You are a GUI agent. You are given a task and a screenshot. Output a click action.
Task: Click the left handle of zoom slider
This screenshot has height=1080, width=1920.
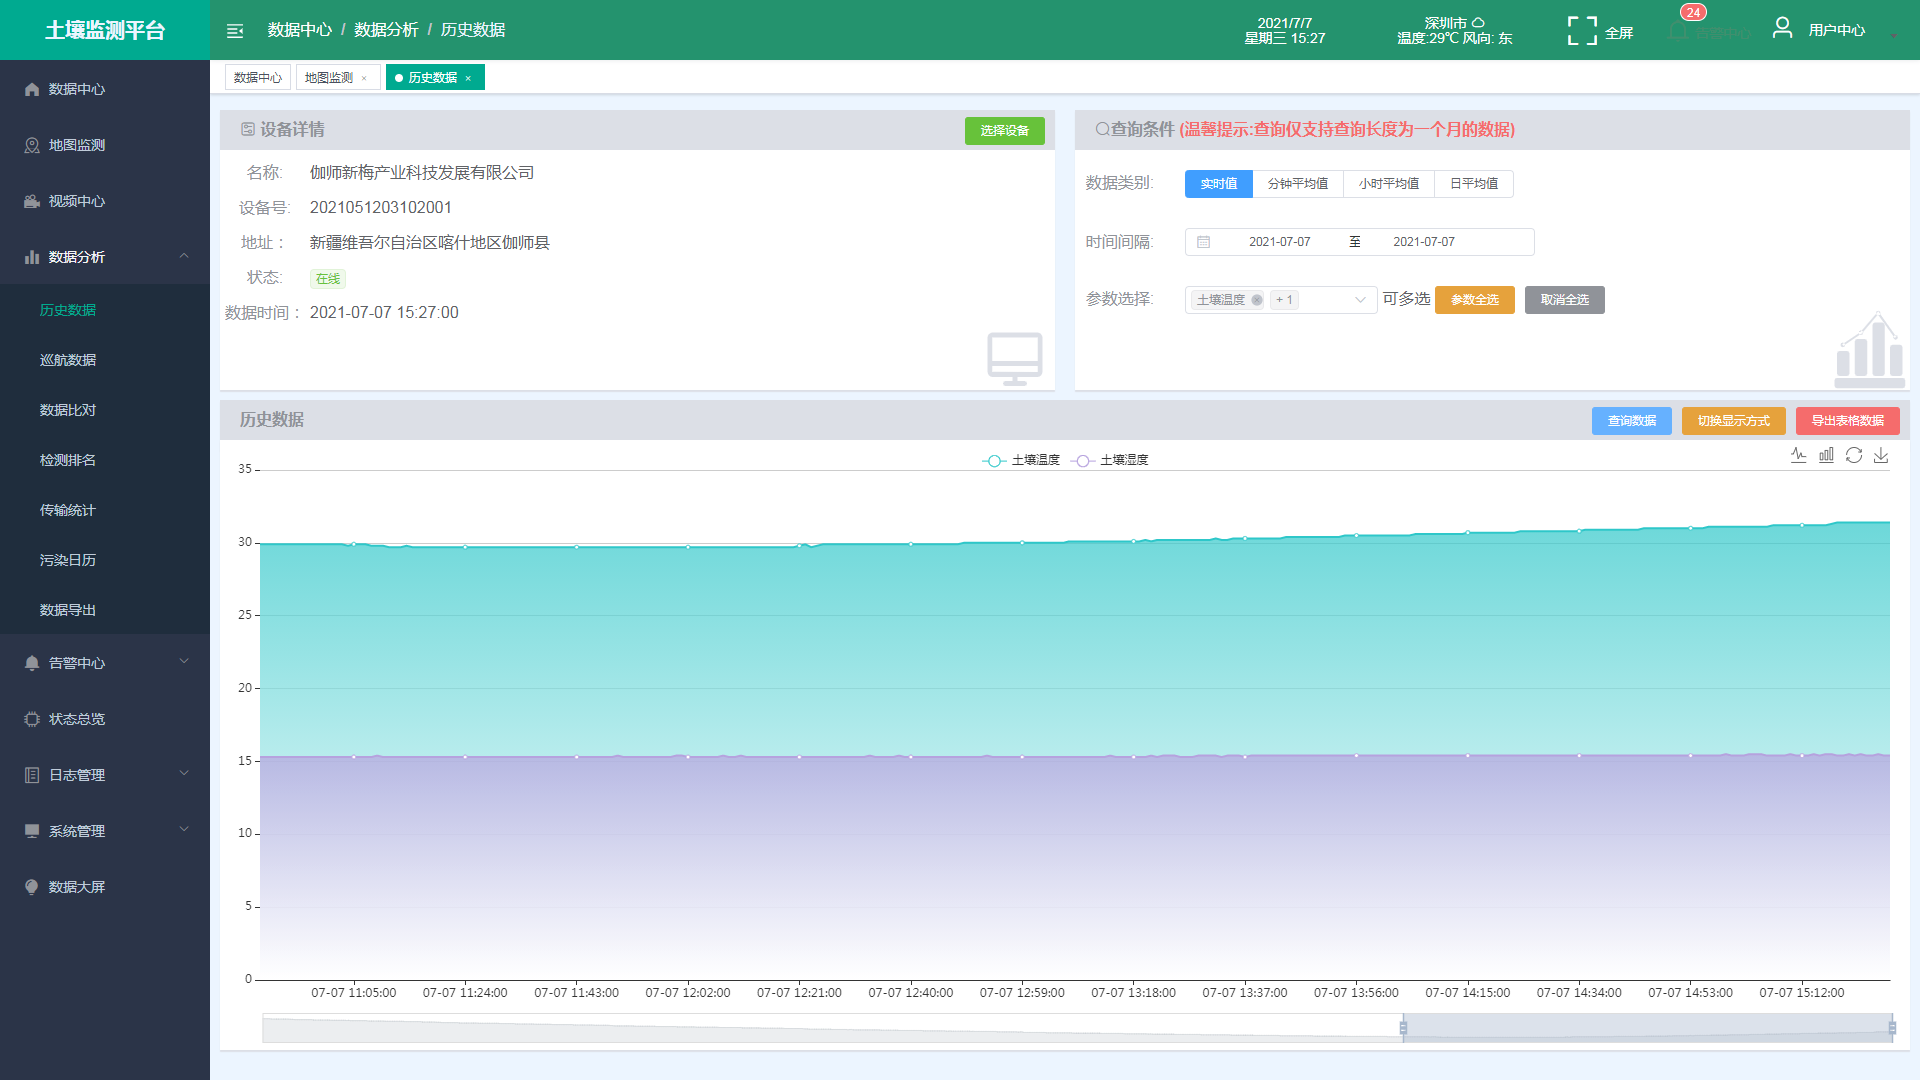(1403, 1028)
